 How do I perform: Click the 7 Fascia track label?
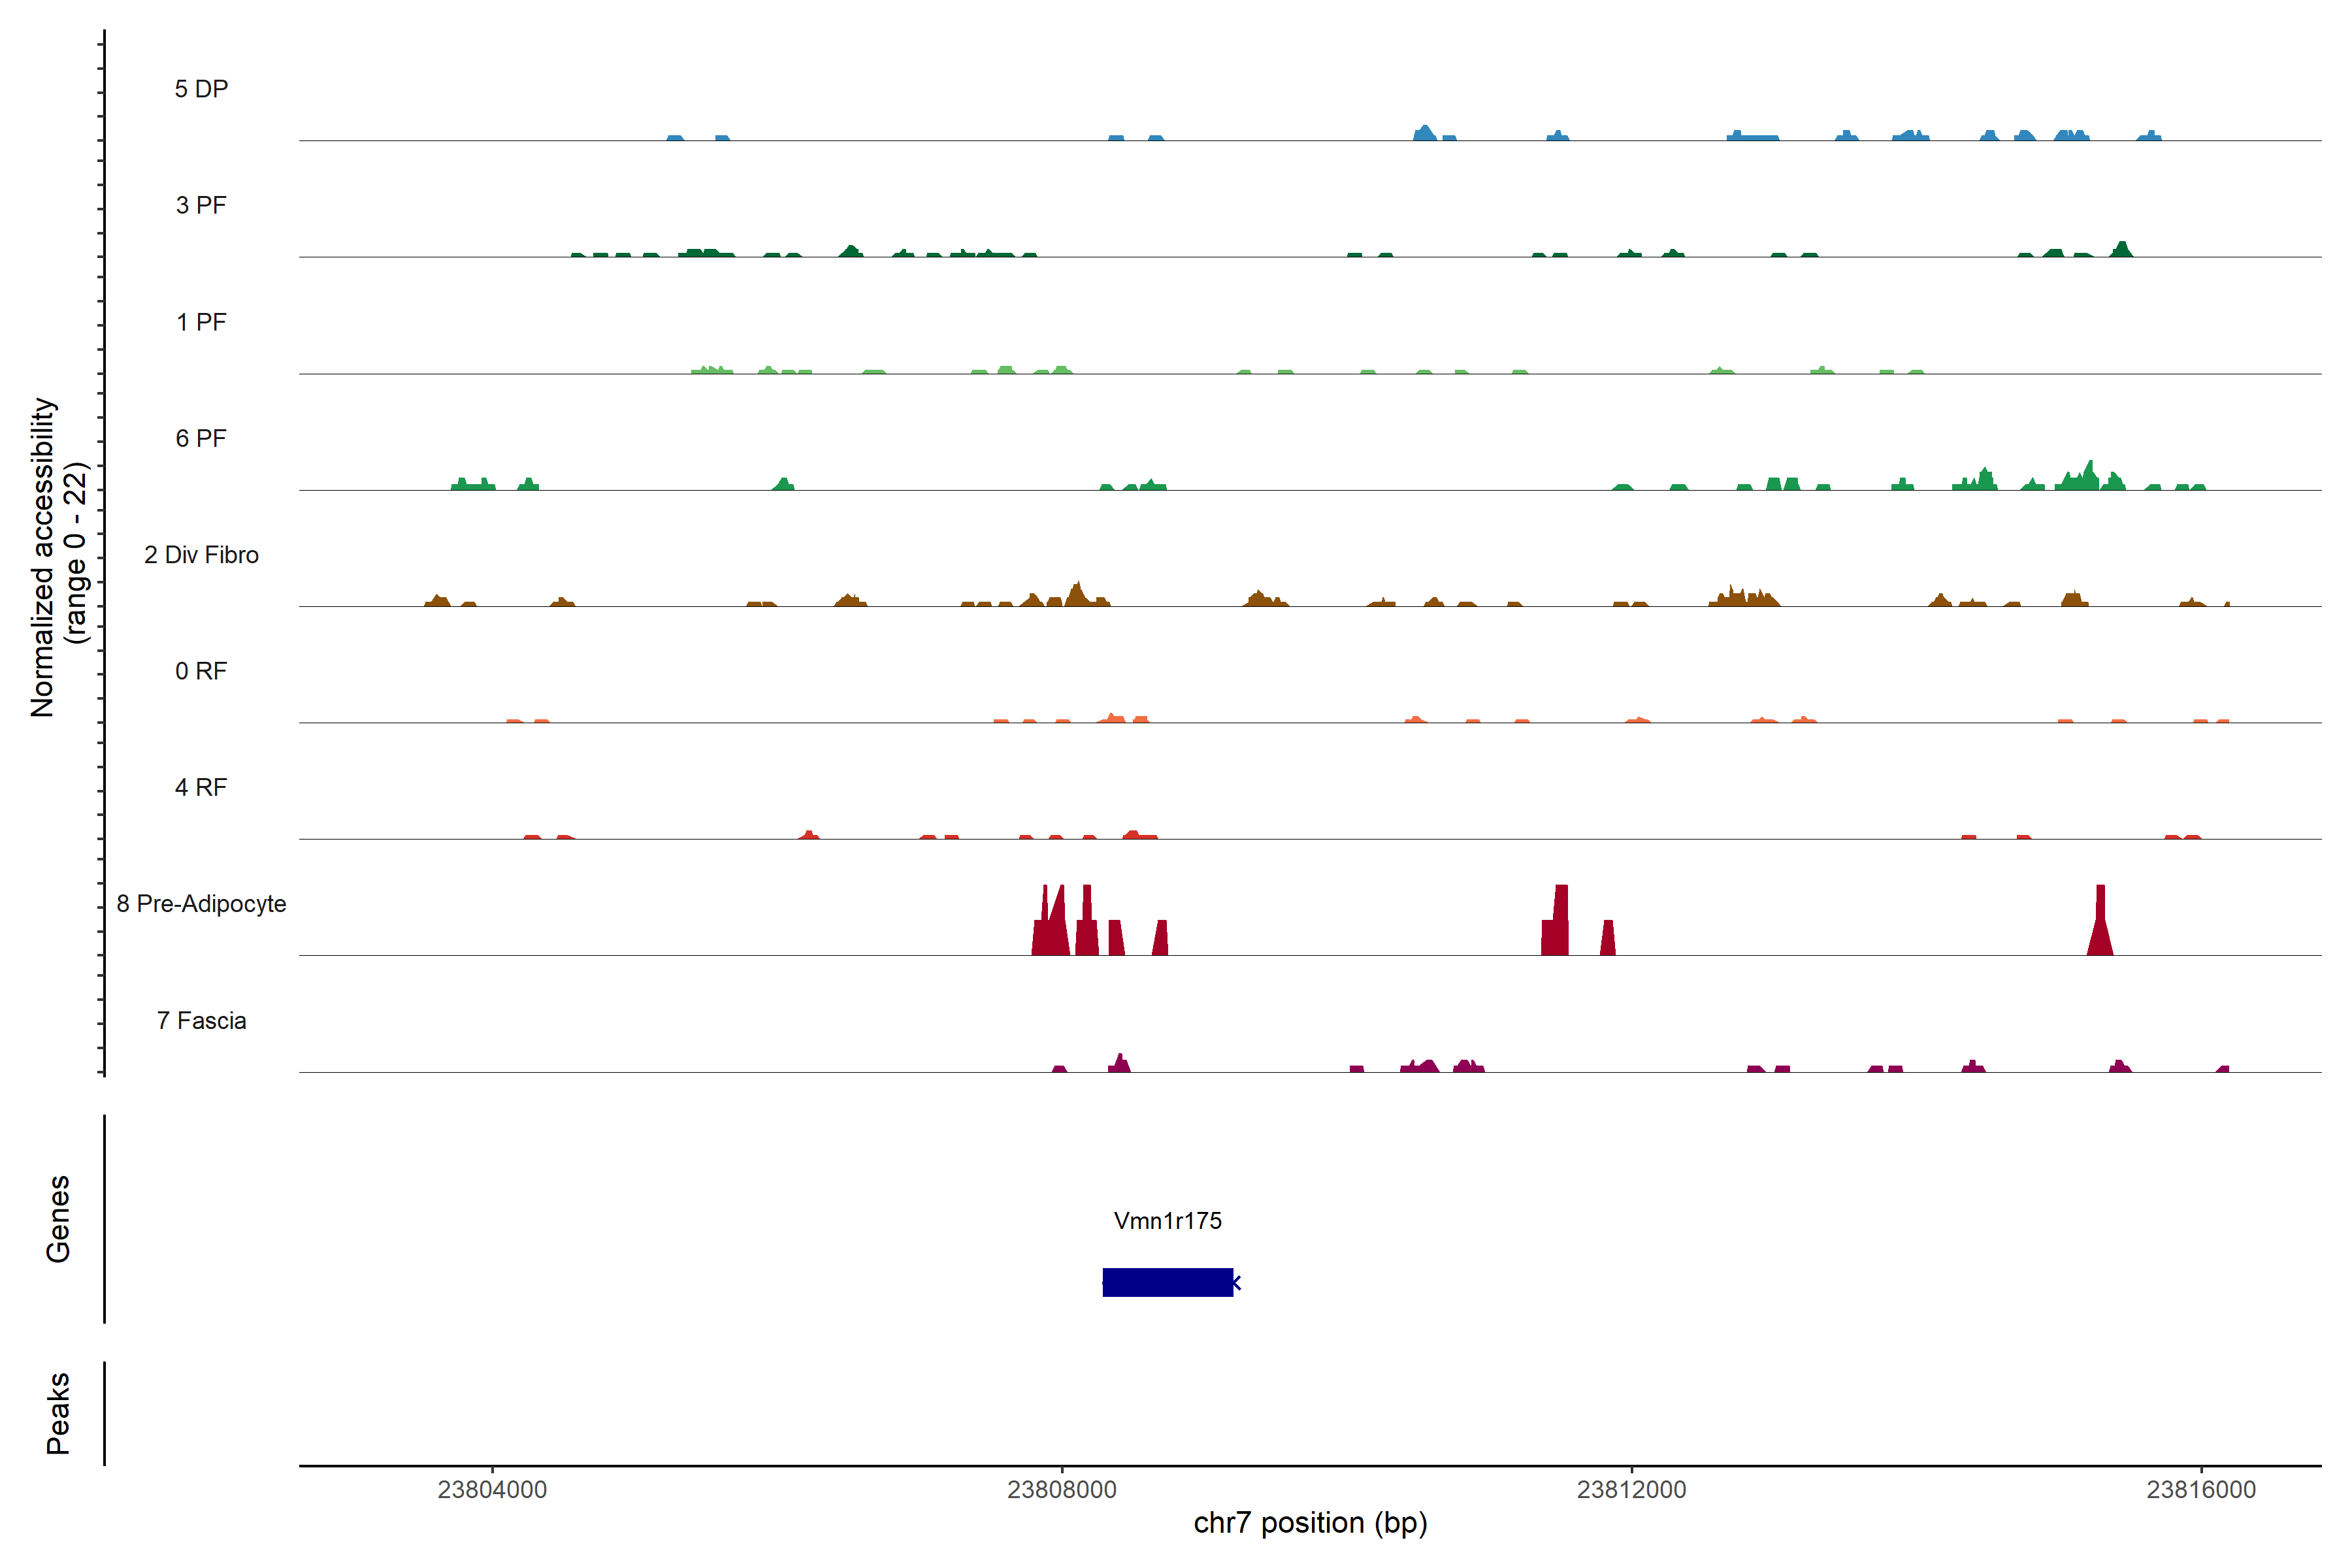[x=201, y=1020]
